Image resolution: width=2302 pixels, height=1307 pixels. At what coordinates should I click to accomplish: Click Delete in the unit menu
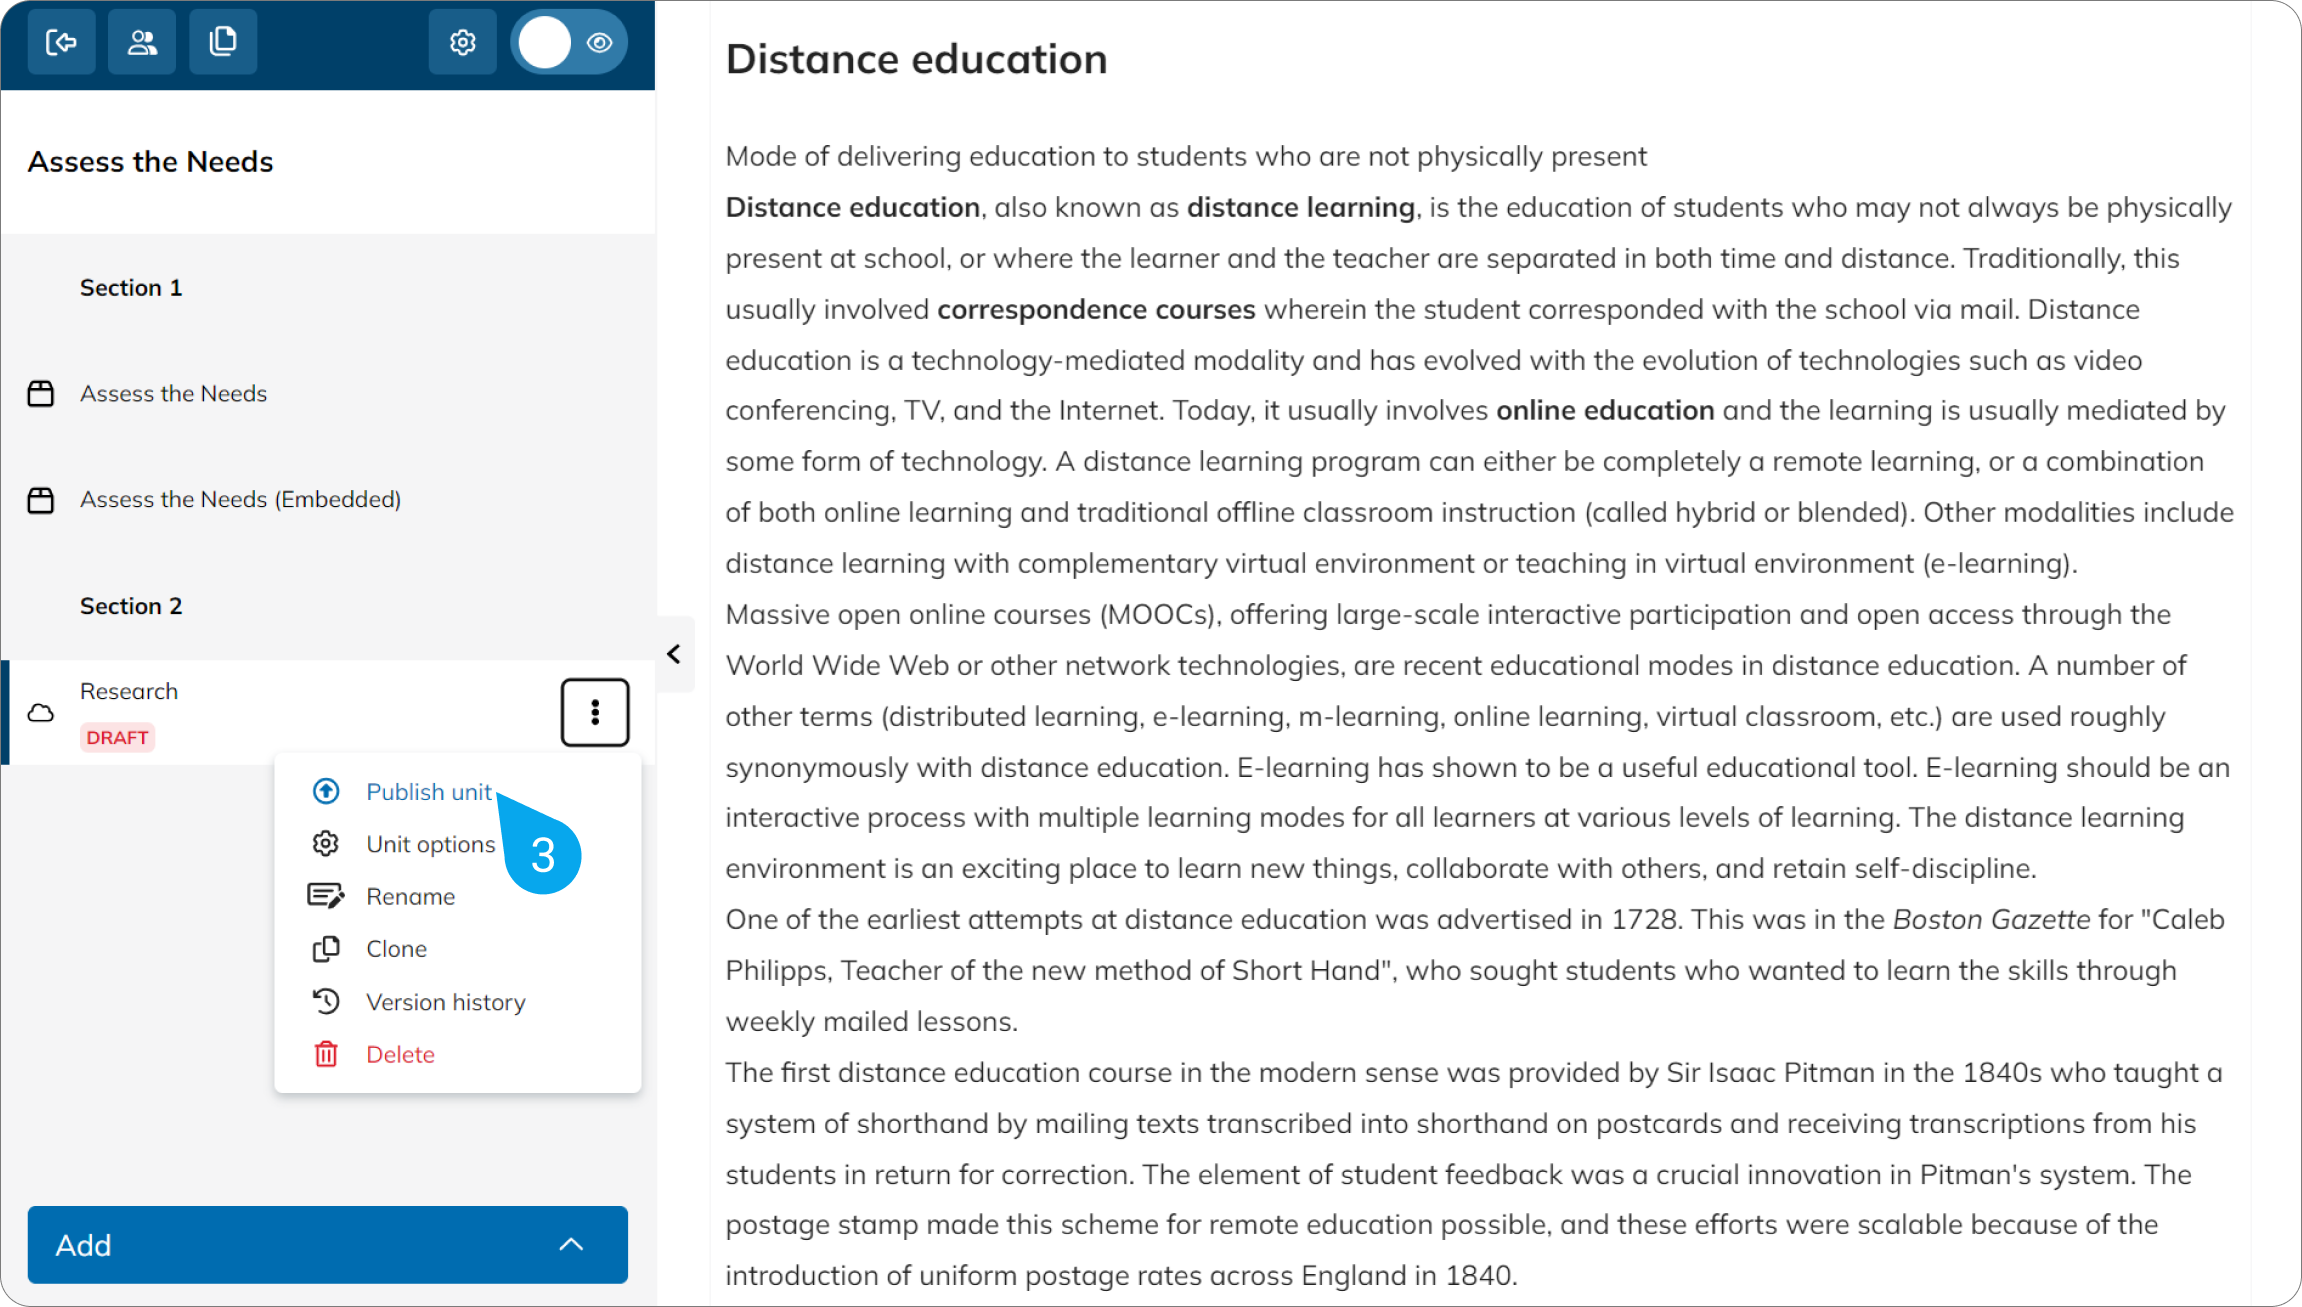click(400, 1054)
